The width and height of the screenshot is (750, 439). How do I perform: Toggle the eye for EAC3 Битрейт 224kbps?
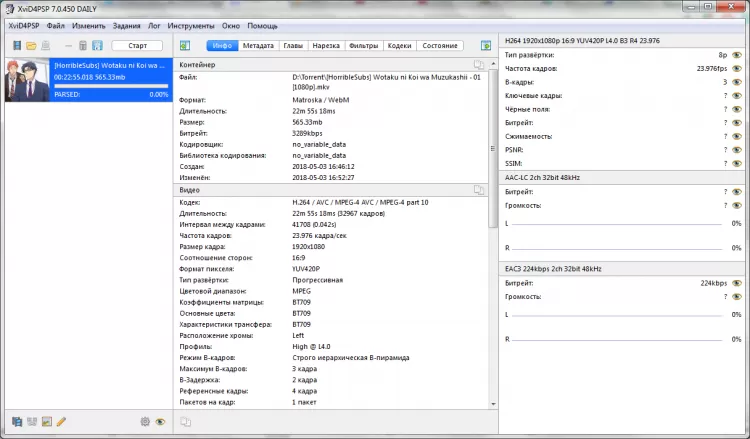[737, 283]
